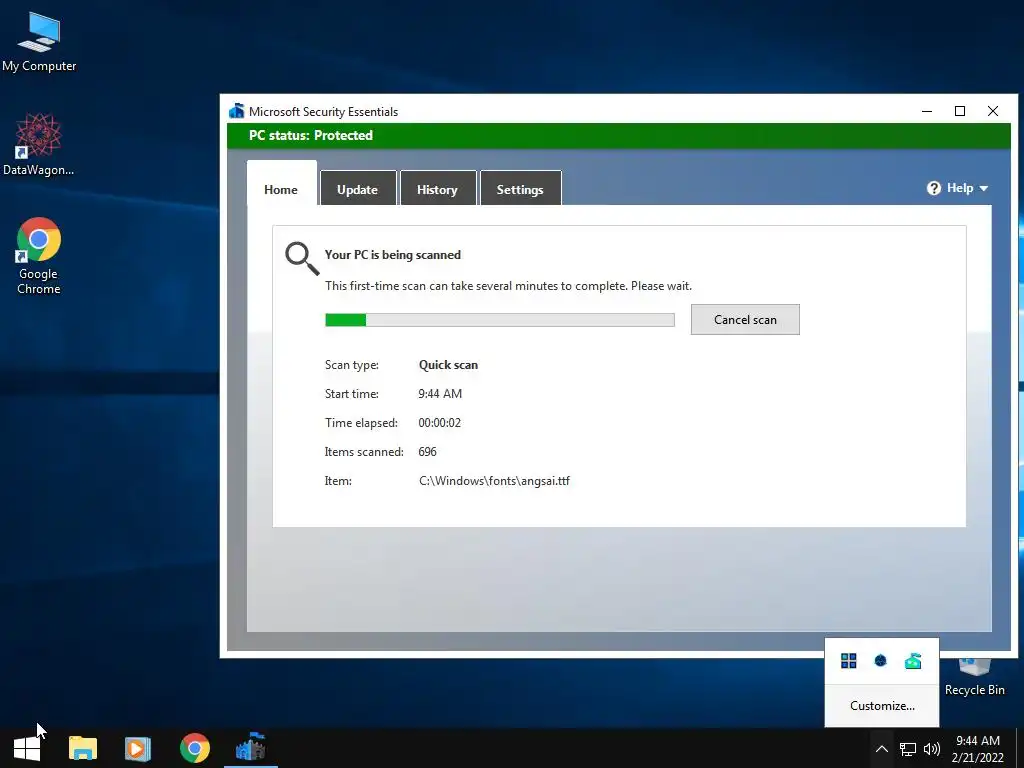This screenshot has height=768, width=1024.
Task: Open the Recycle Bin desktop icon
Action: (974, 677)
